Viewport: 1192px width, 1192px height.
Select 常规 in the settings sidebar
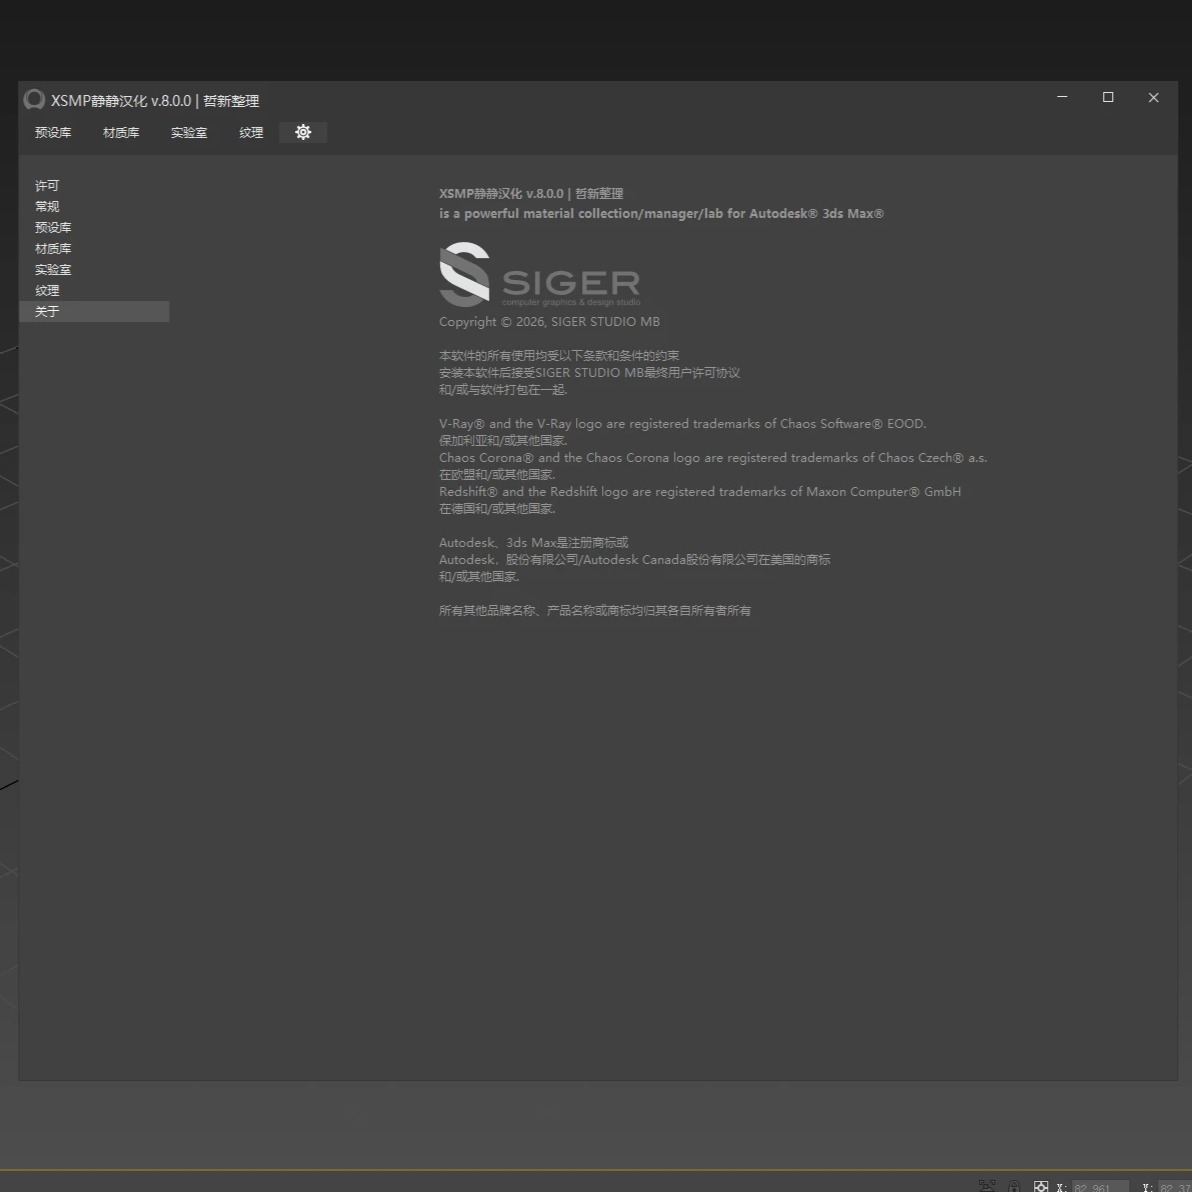coord(94,207)
